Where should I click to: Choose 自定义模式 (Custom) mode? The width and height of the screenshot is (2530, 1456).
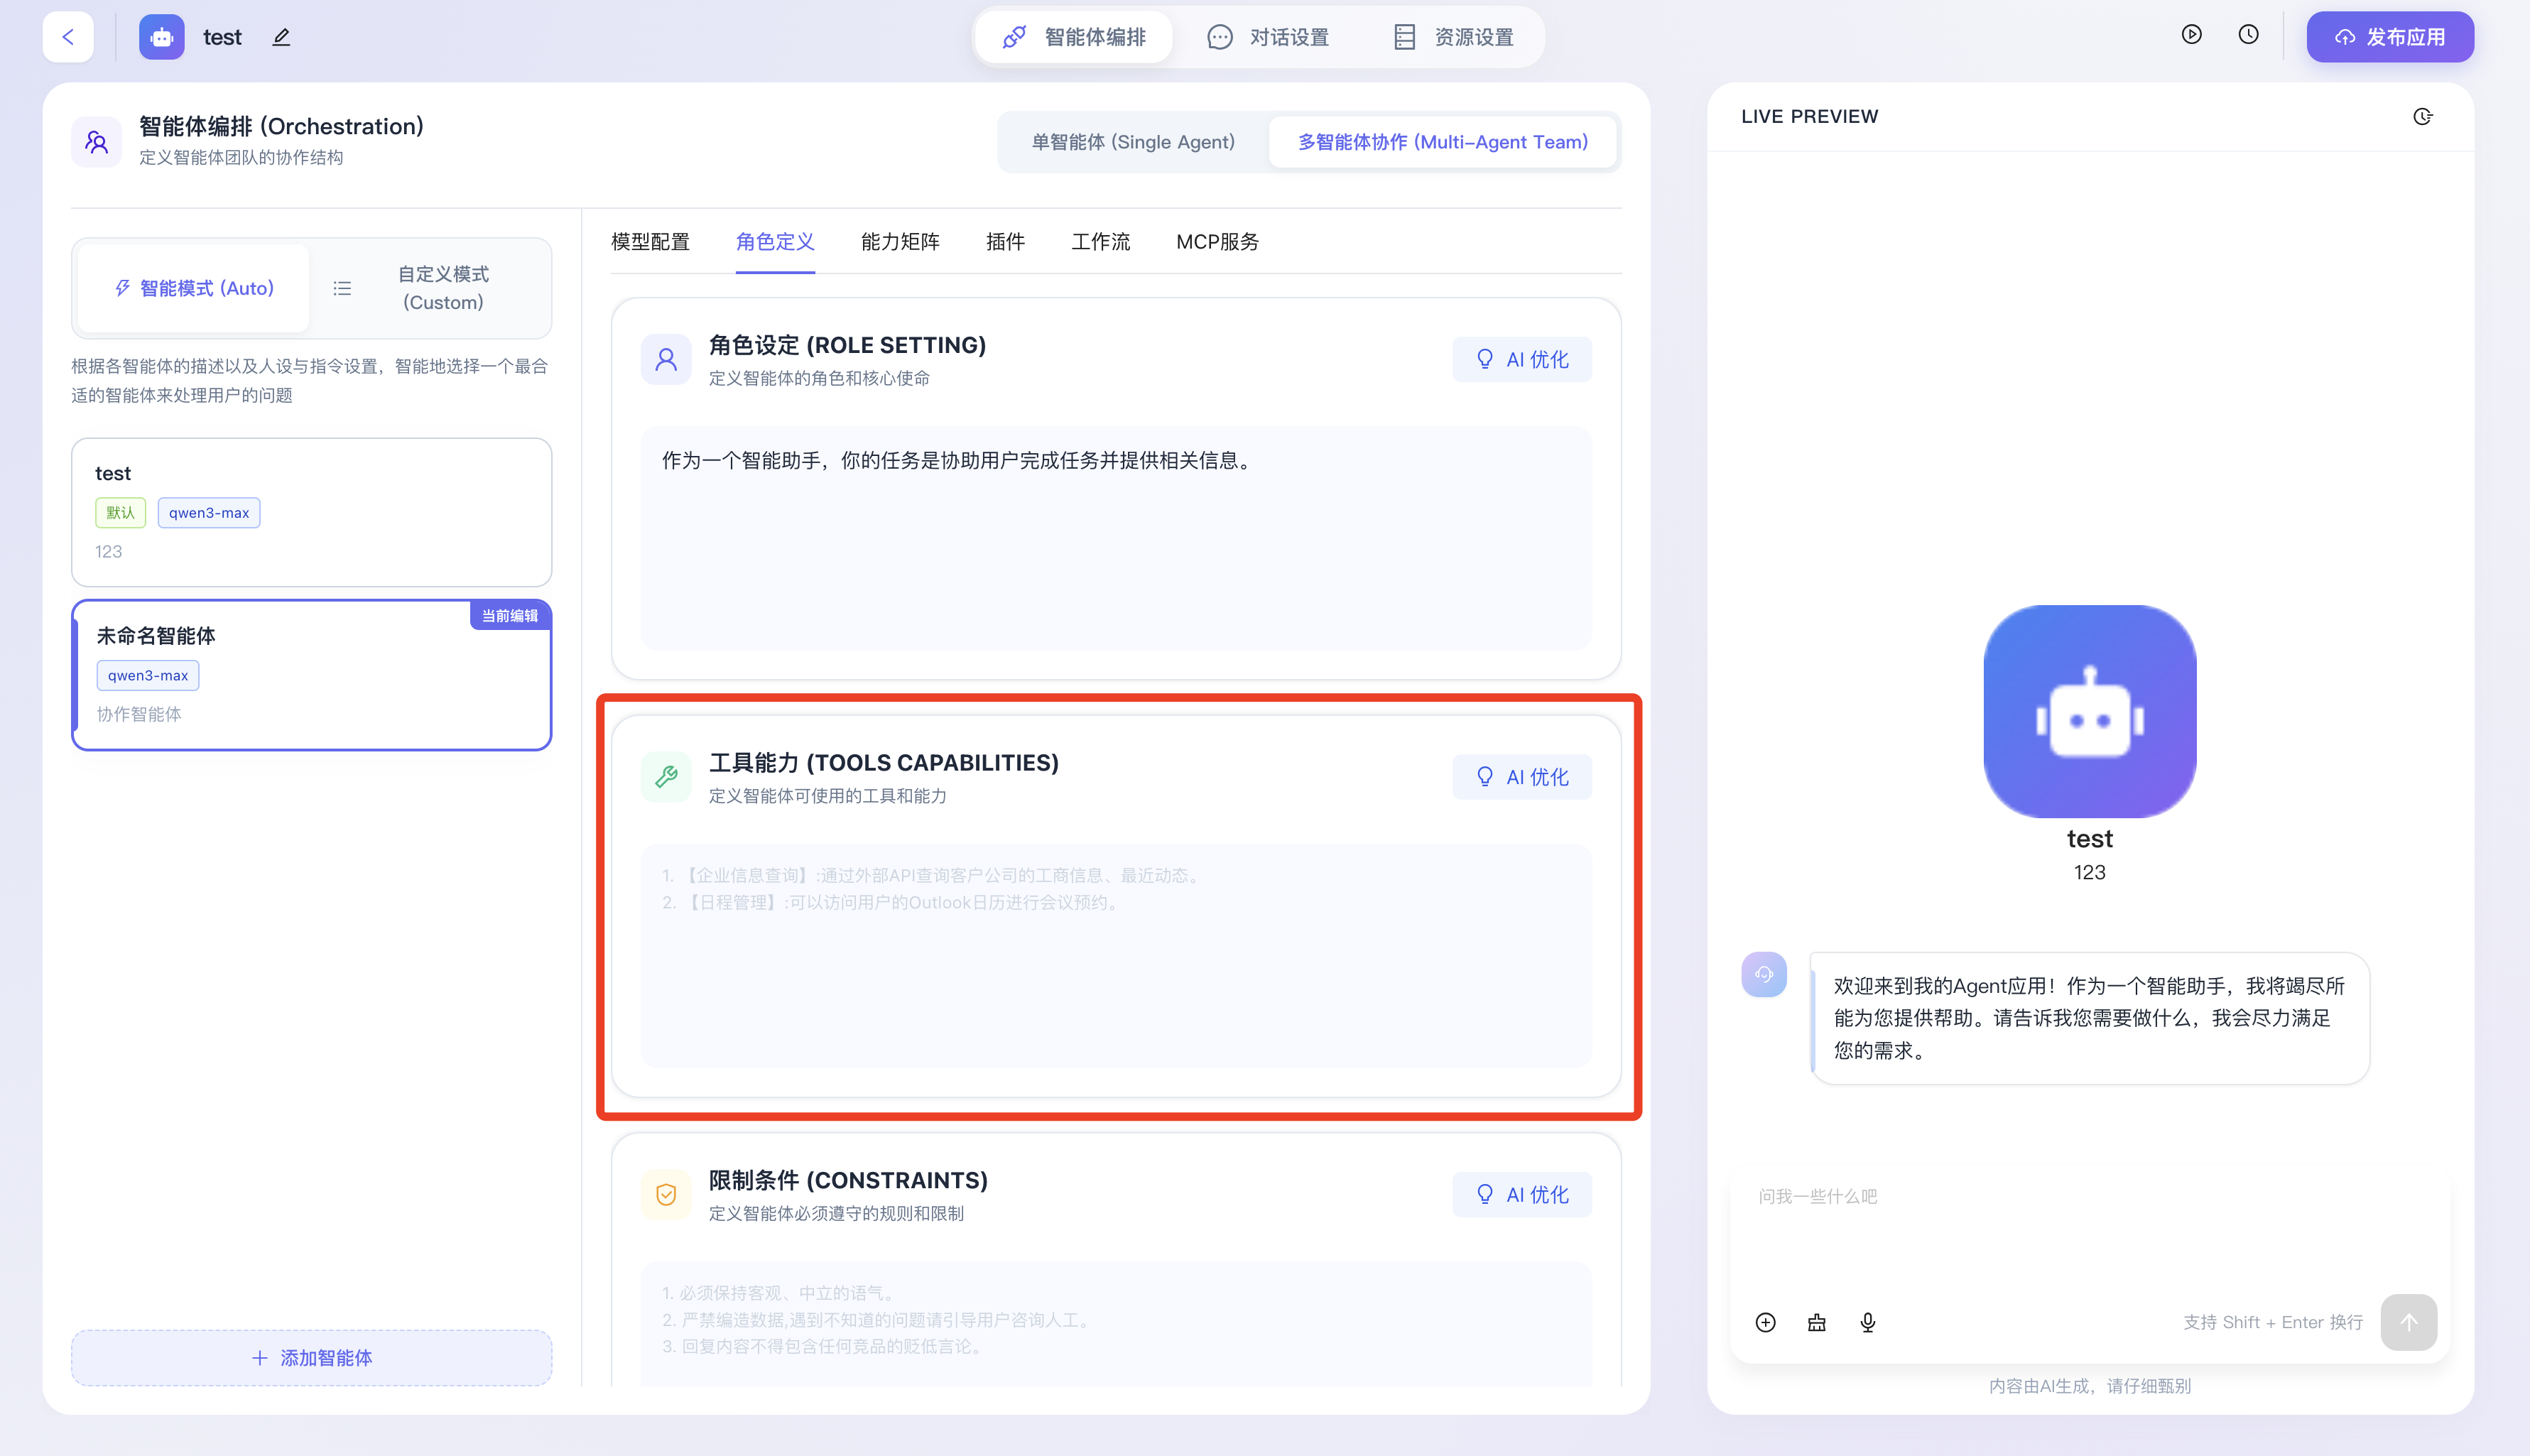coord(442,288)
